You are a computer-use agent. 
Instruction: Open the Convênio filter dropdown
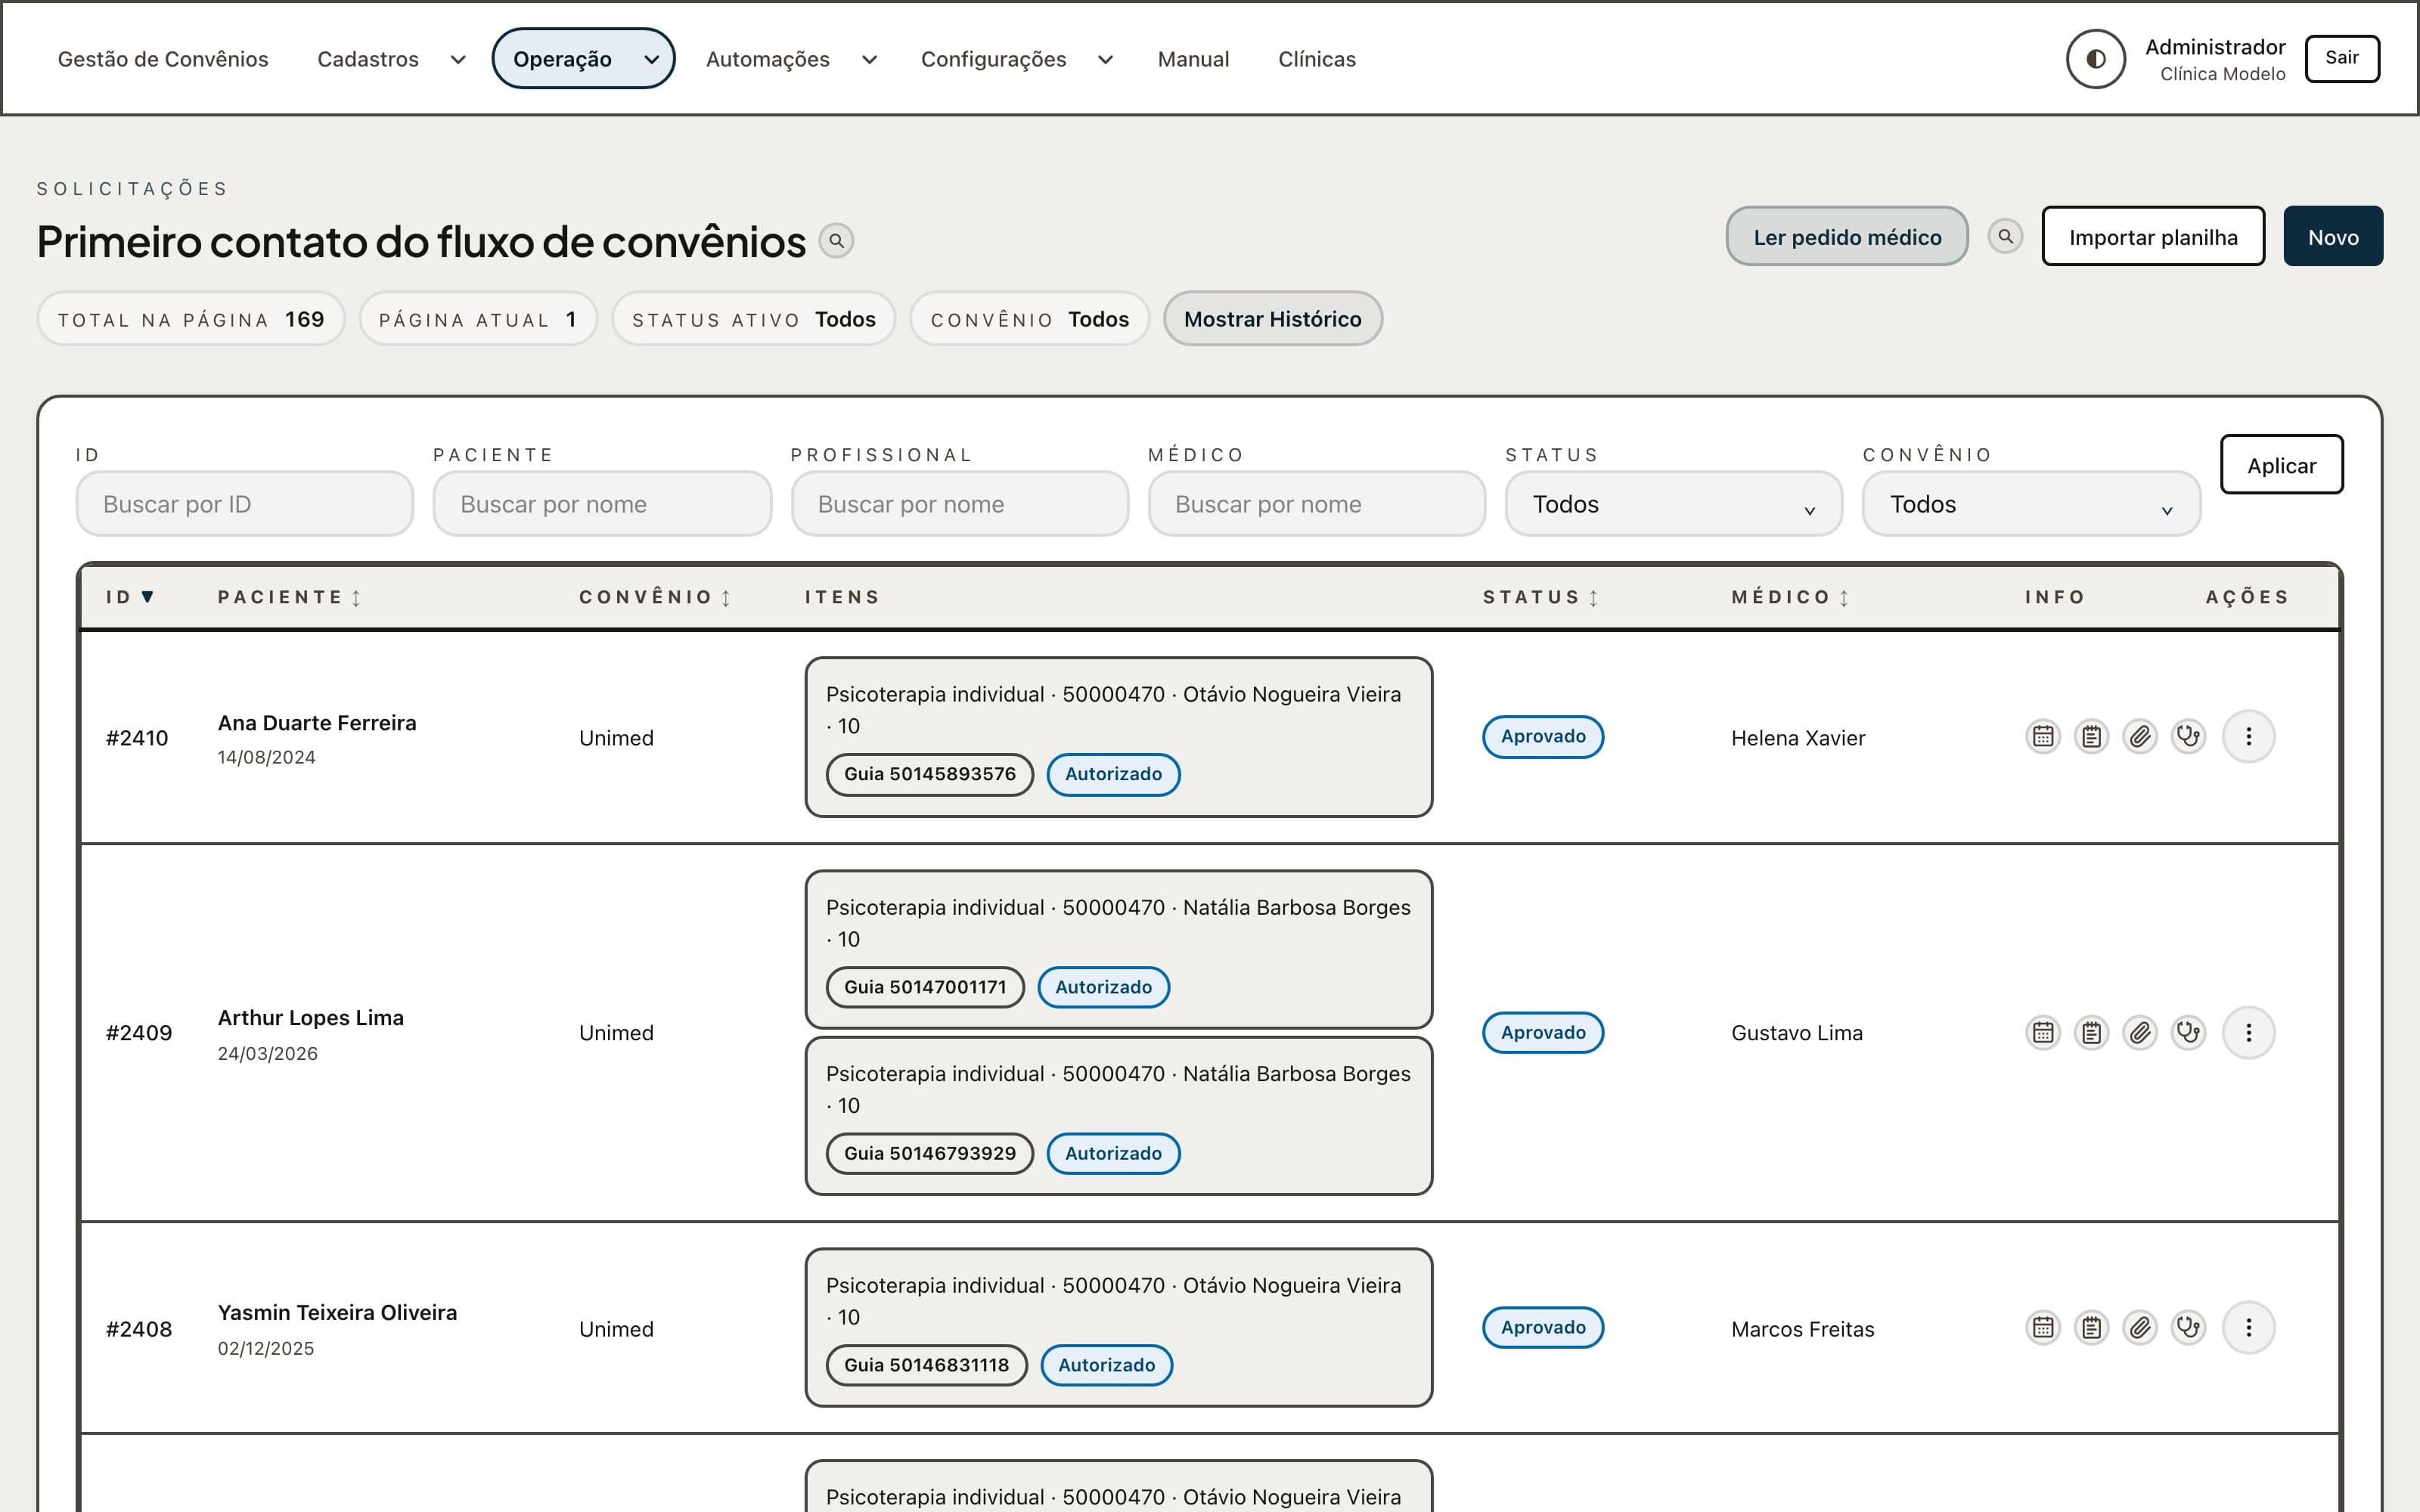(x=2031, y=504)
